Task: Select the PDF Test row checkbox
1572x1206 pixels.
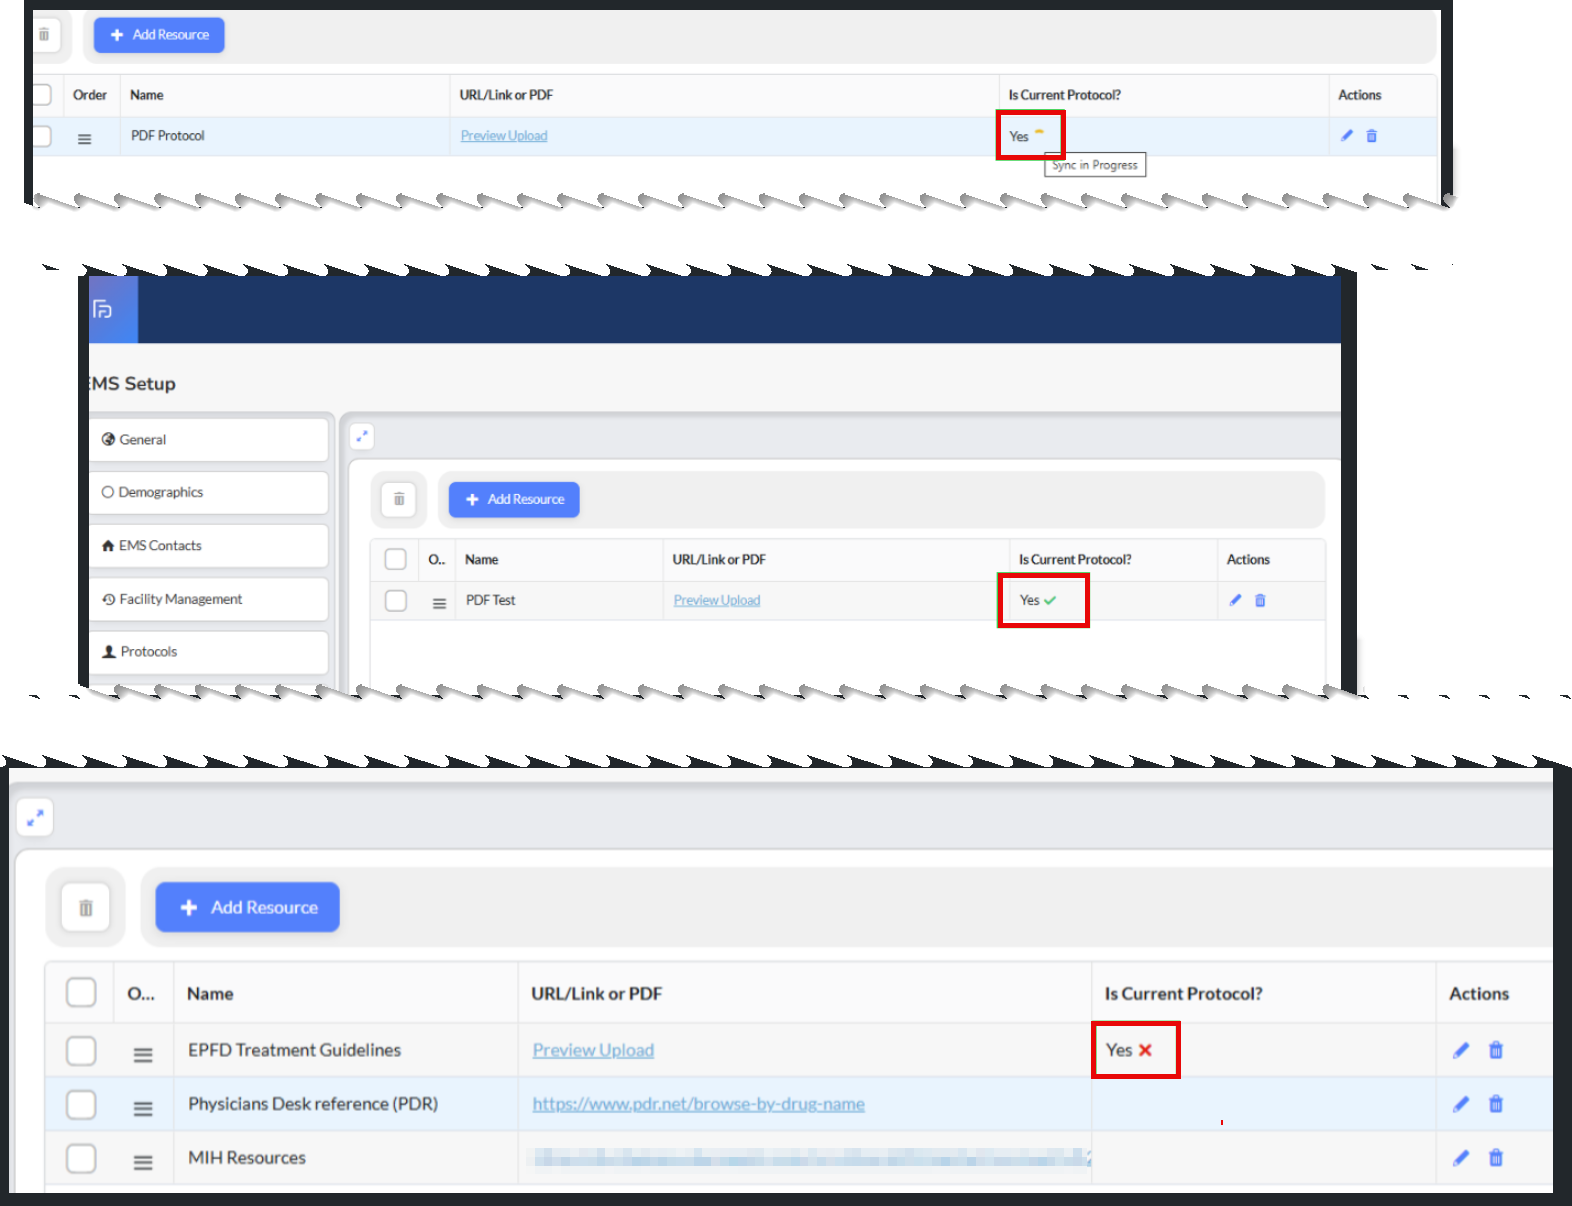Action: [396, 600]
